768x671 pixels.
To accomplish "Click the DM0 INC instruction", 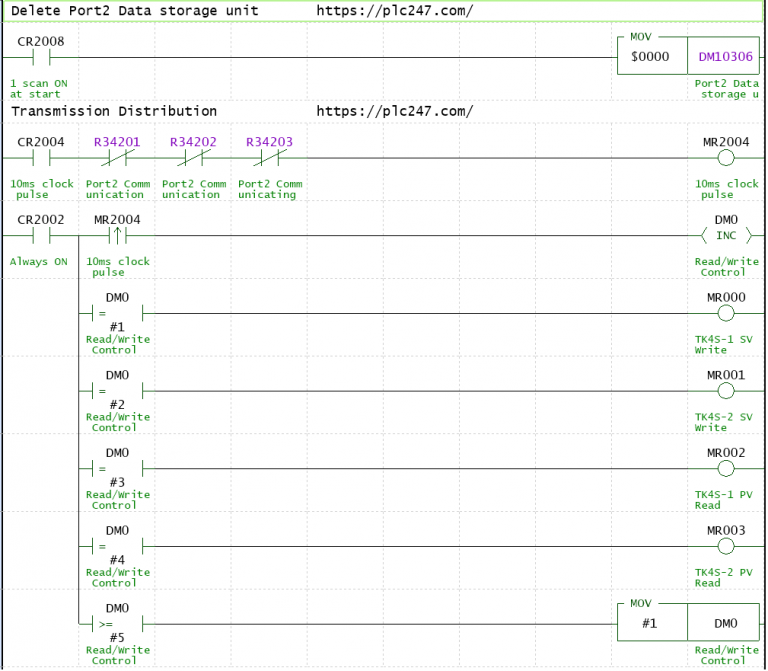I will click(x=726, y=236).
